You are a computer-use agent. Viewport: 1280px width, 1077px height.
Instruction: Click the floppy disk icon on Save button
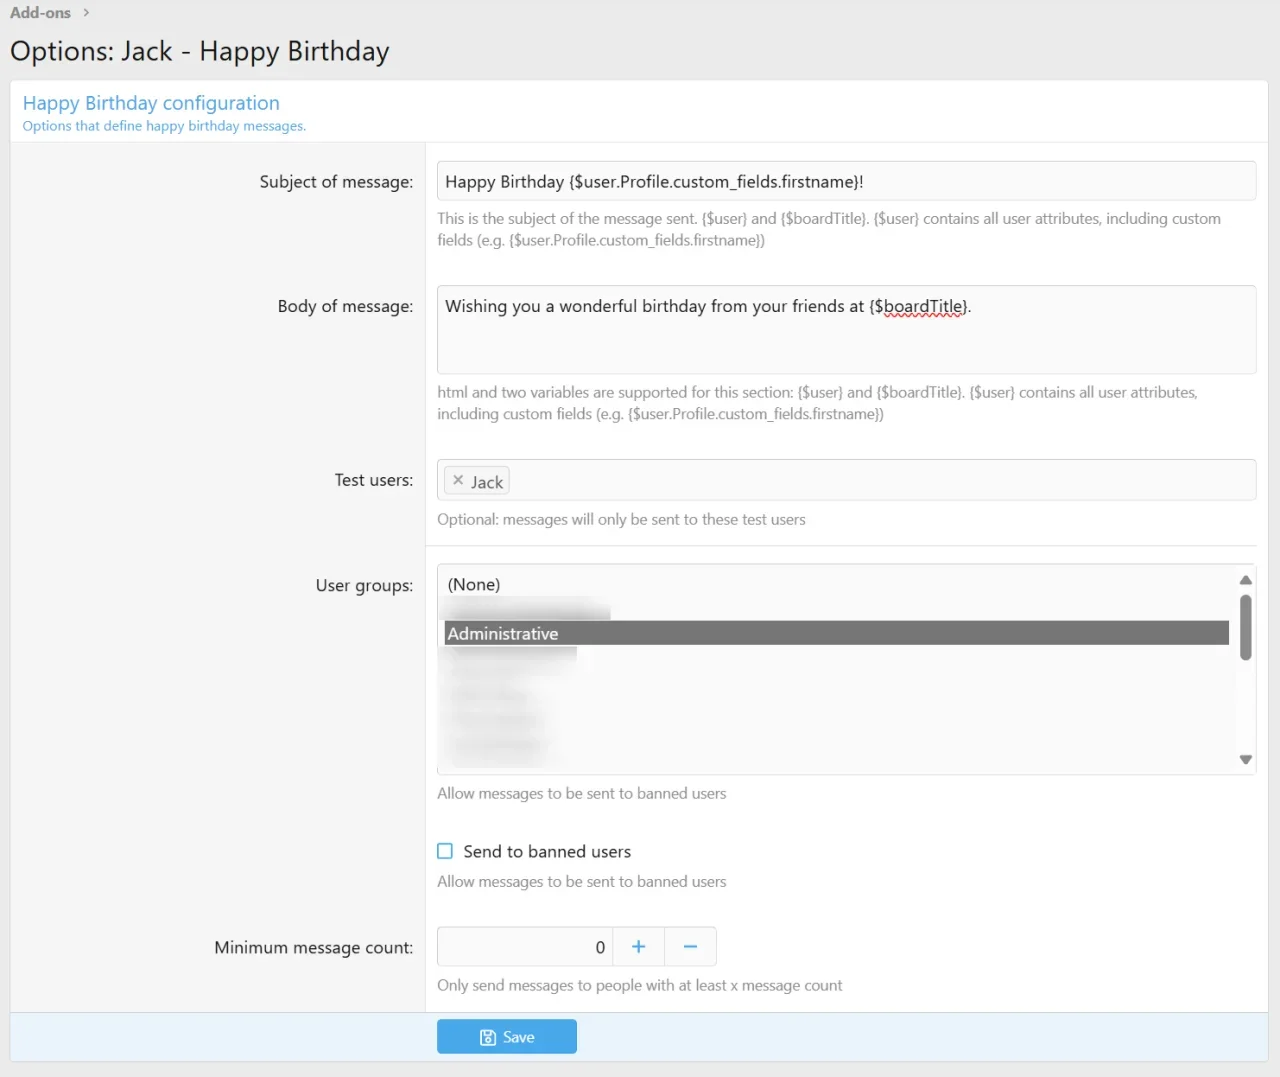486,1037
